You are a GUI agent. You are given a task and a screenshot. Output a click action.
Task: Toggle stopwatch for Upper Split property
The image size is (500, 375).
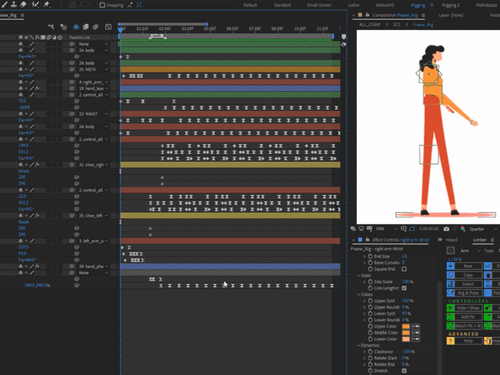(x=370, y=301)
